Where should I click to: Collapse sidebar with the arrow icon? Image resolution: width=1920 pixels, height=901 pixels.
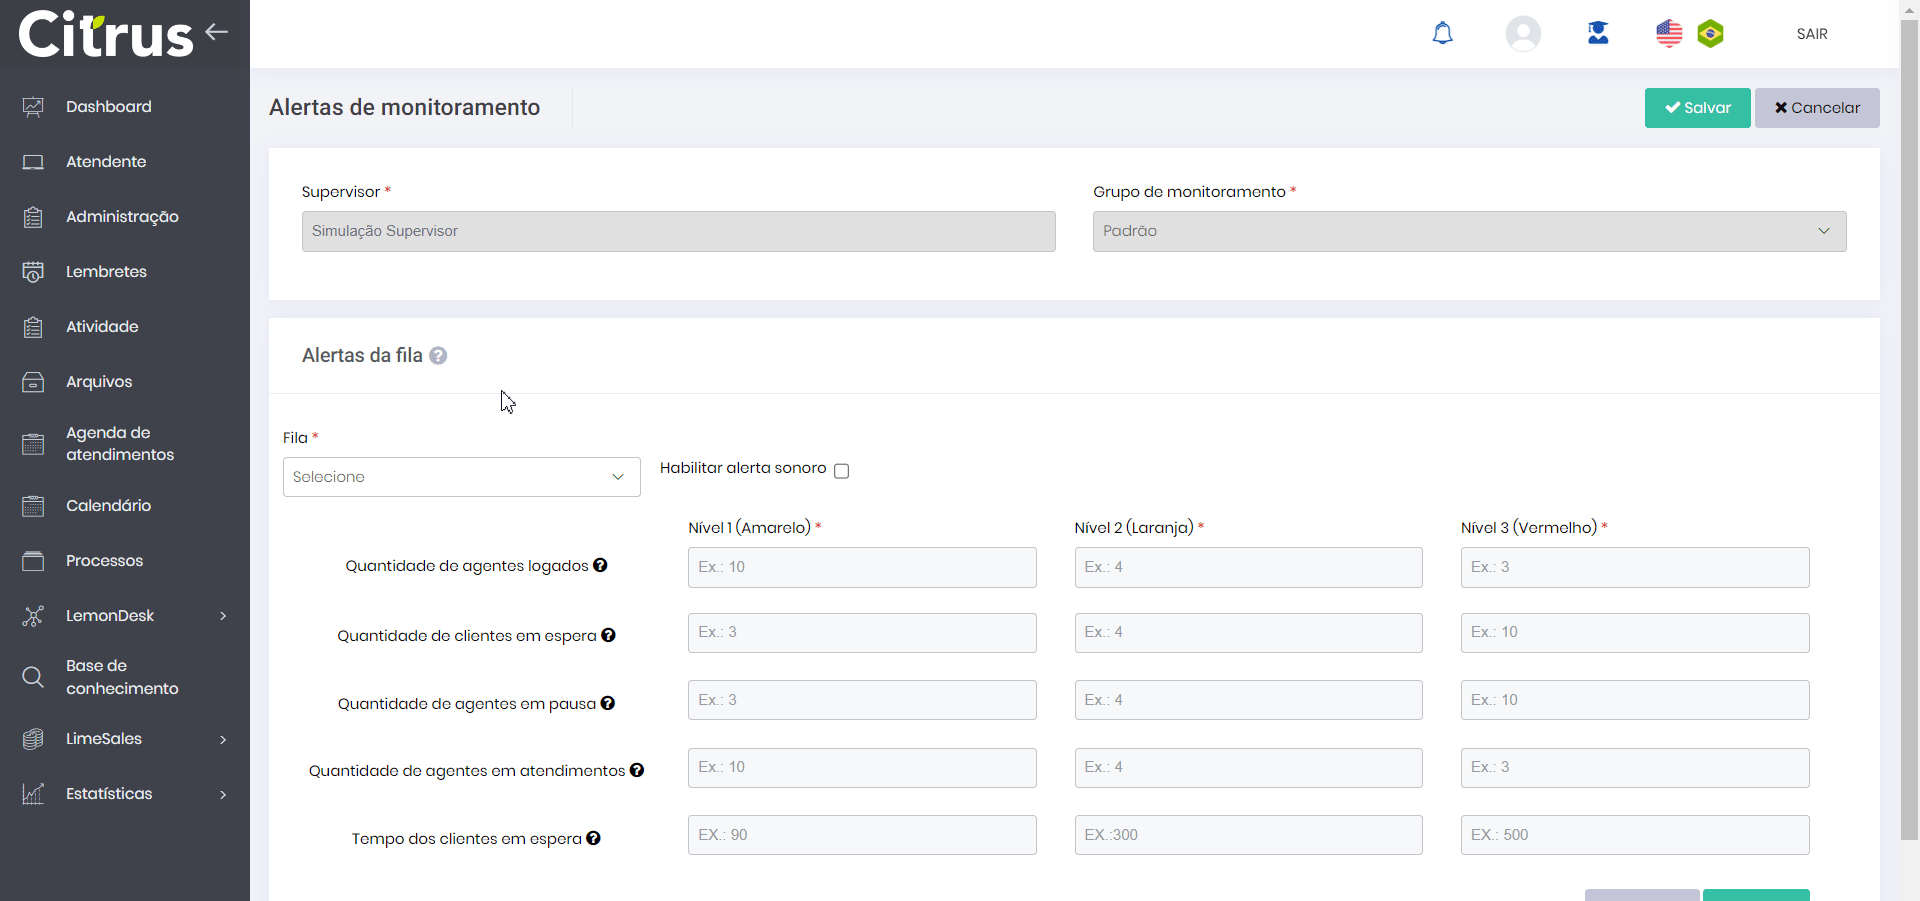tap(217, 32)
